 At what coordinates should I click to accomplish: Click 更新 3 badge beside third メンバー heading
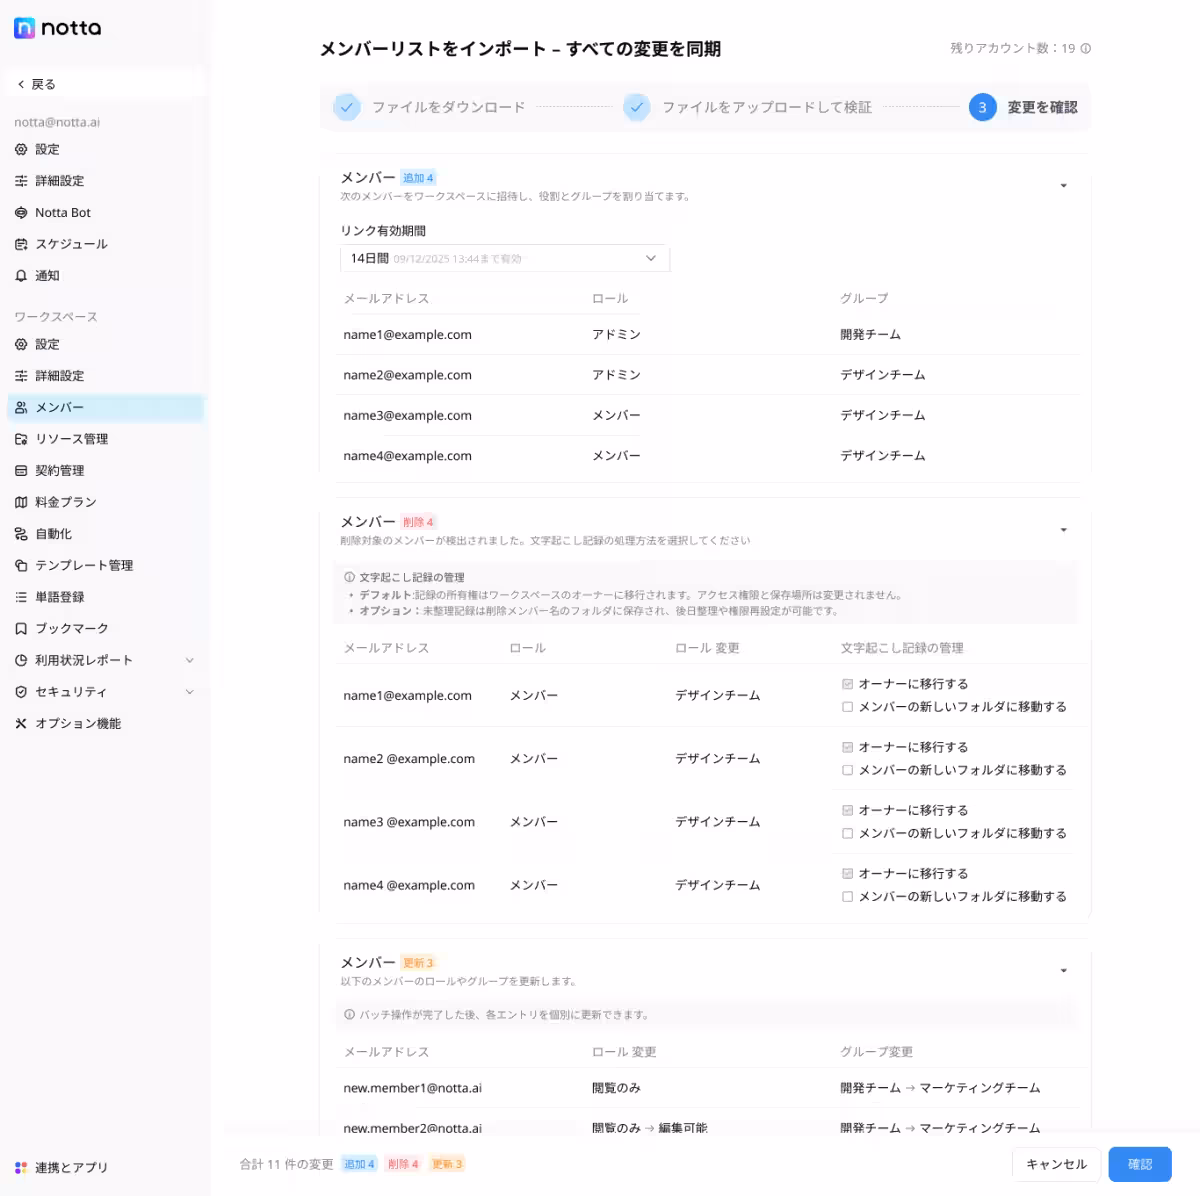[x=418, y=963]
